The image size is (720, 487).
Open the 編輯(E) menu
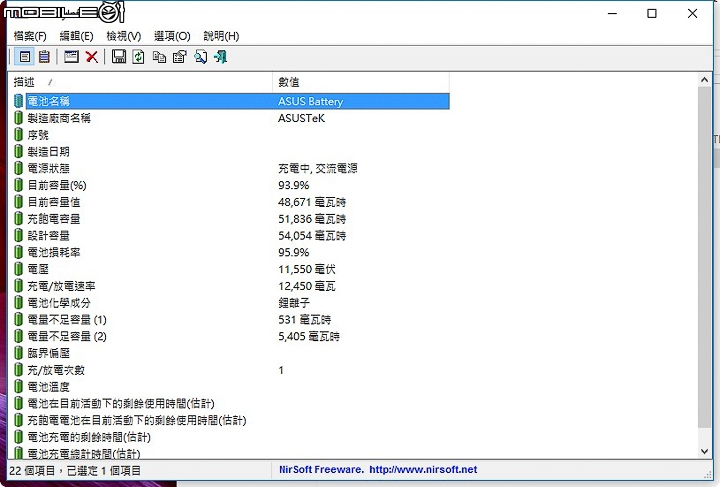coord(76,36)
